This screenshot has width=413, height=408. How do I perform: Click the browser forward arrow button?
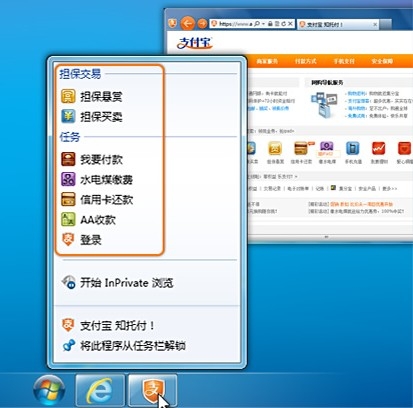[202, 24]
